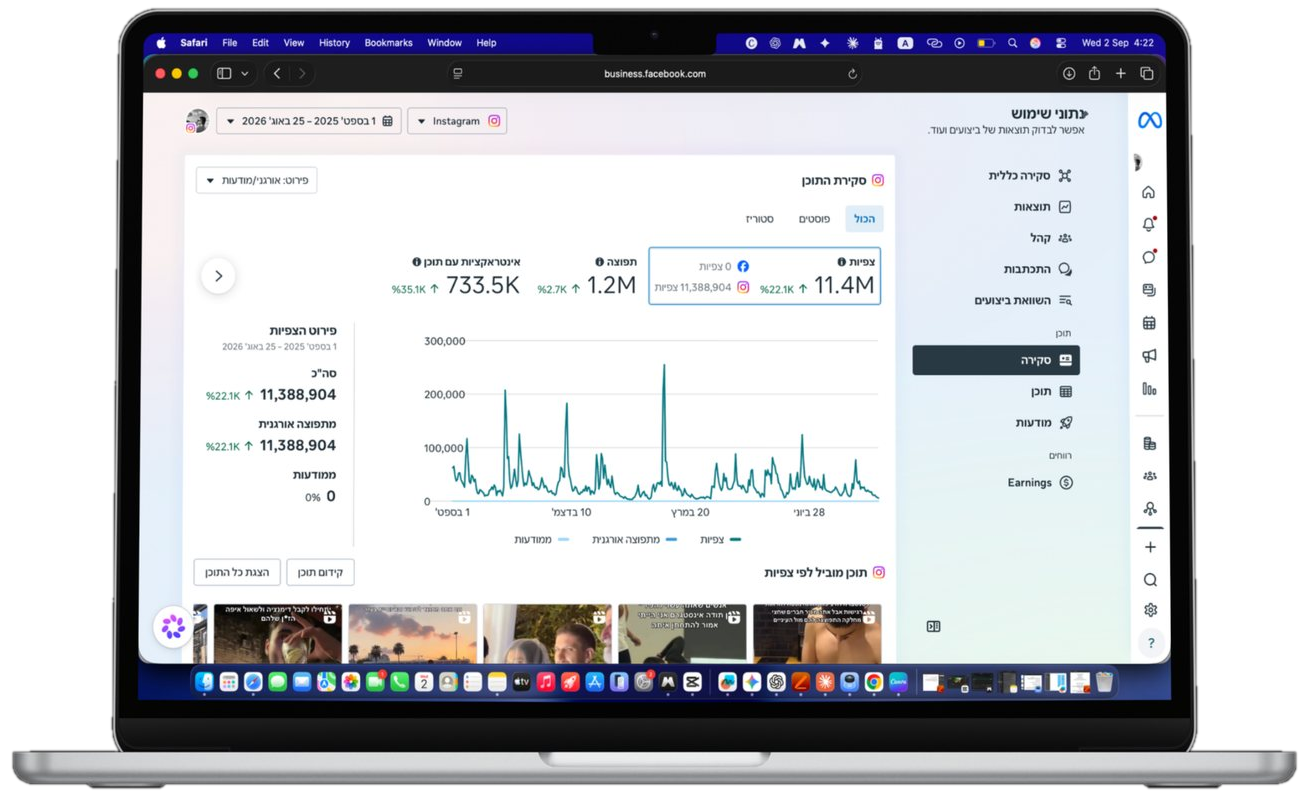Switch to the סטוריז tab

(760, 219)
